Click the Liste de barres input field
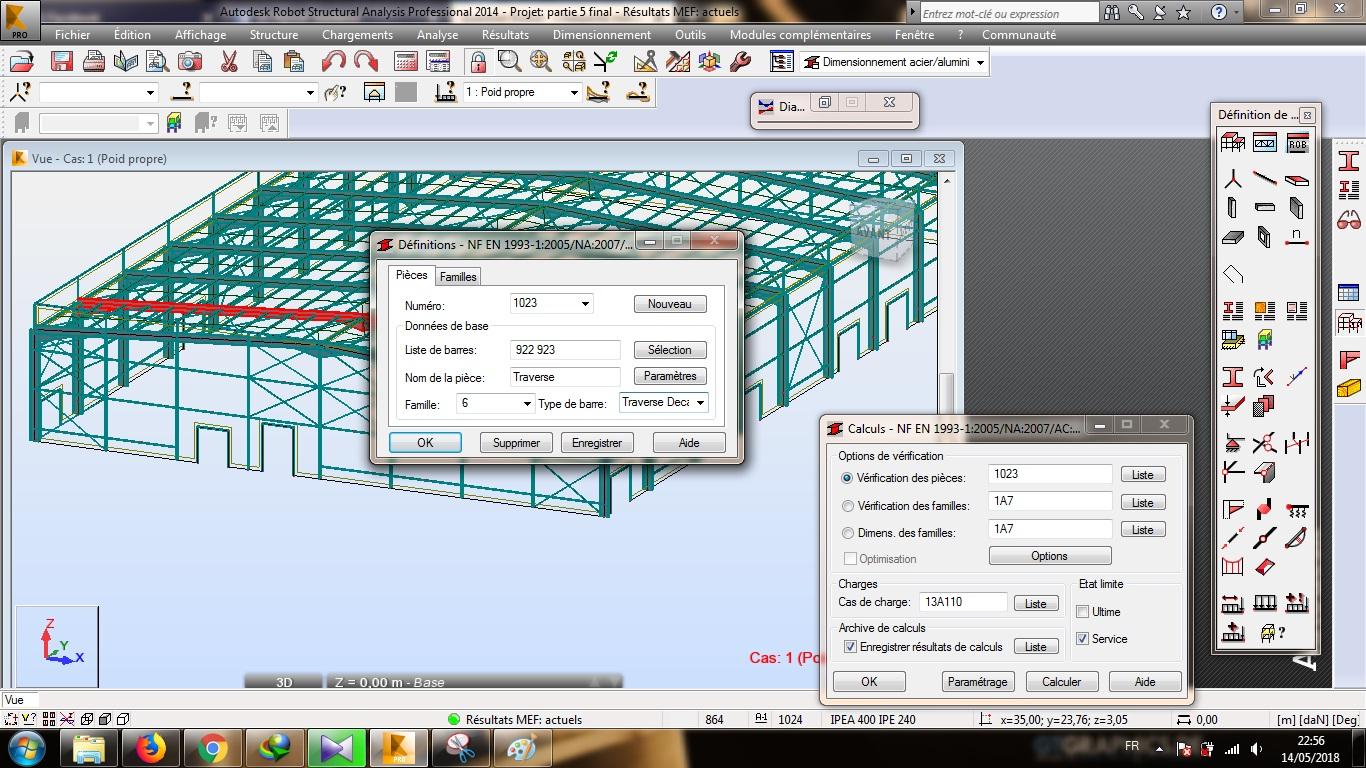This screenshot has width=1366, height=768. coord(565,350)
